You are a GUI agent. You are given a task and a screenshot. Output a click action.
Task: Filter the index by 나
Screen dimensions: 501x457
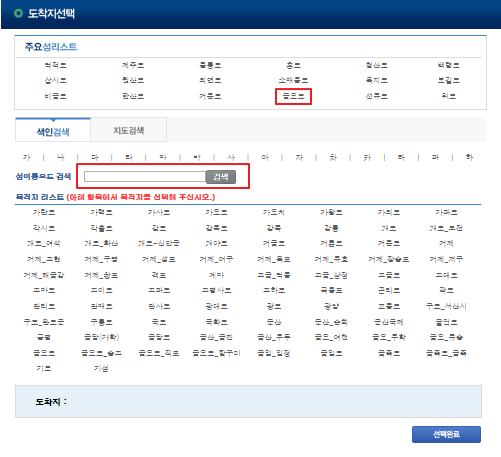pyautogui.click(x=61, y=157)
